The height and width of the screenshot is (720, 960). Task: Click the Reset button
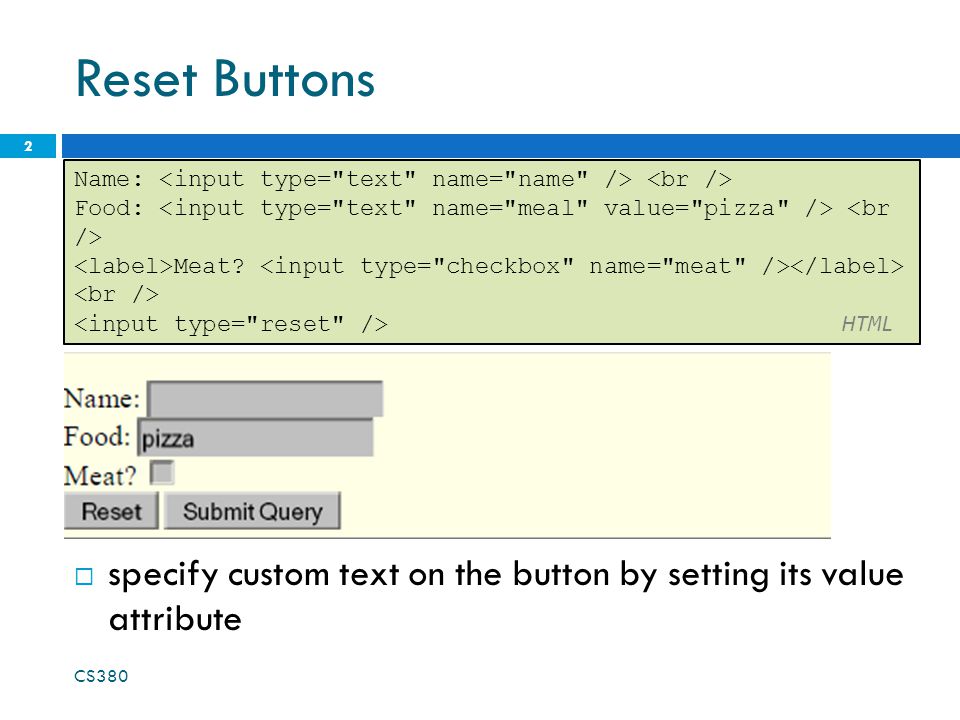pos(111,511)
